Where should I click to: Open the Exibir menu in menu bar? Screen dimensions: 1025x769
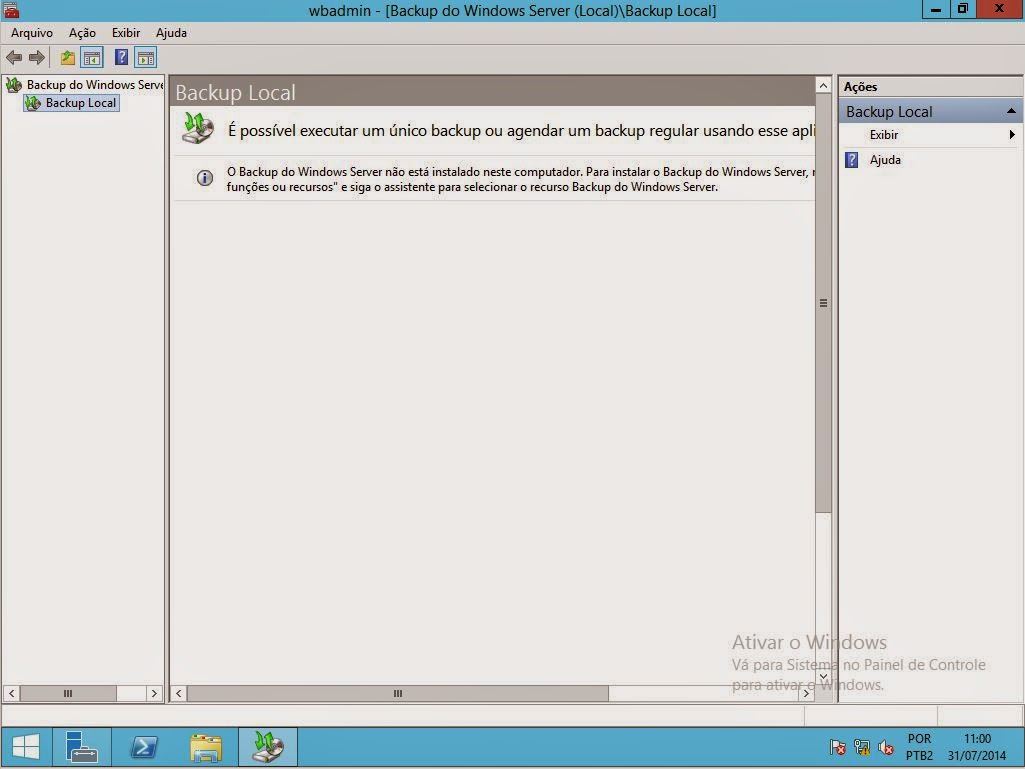126,33
